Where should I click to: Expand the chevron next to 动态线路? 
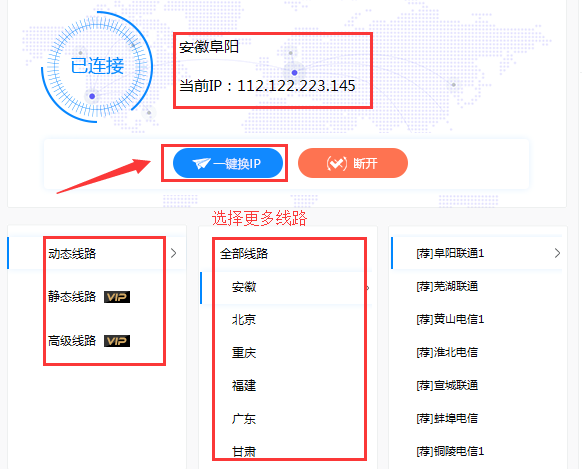(x=173, y=253)
